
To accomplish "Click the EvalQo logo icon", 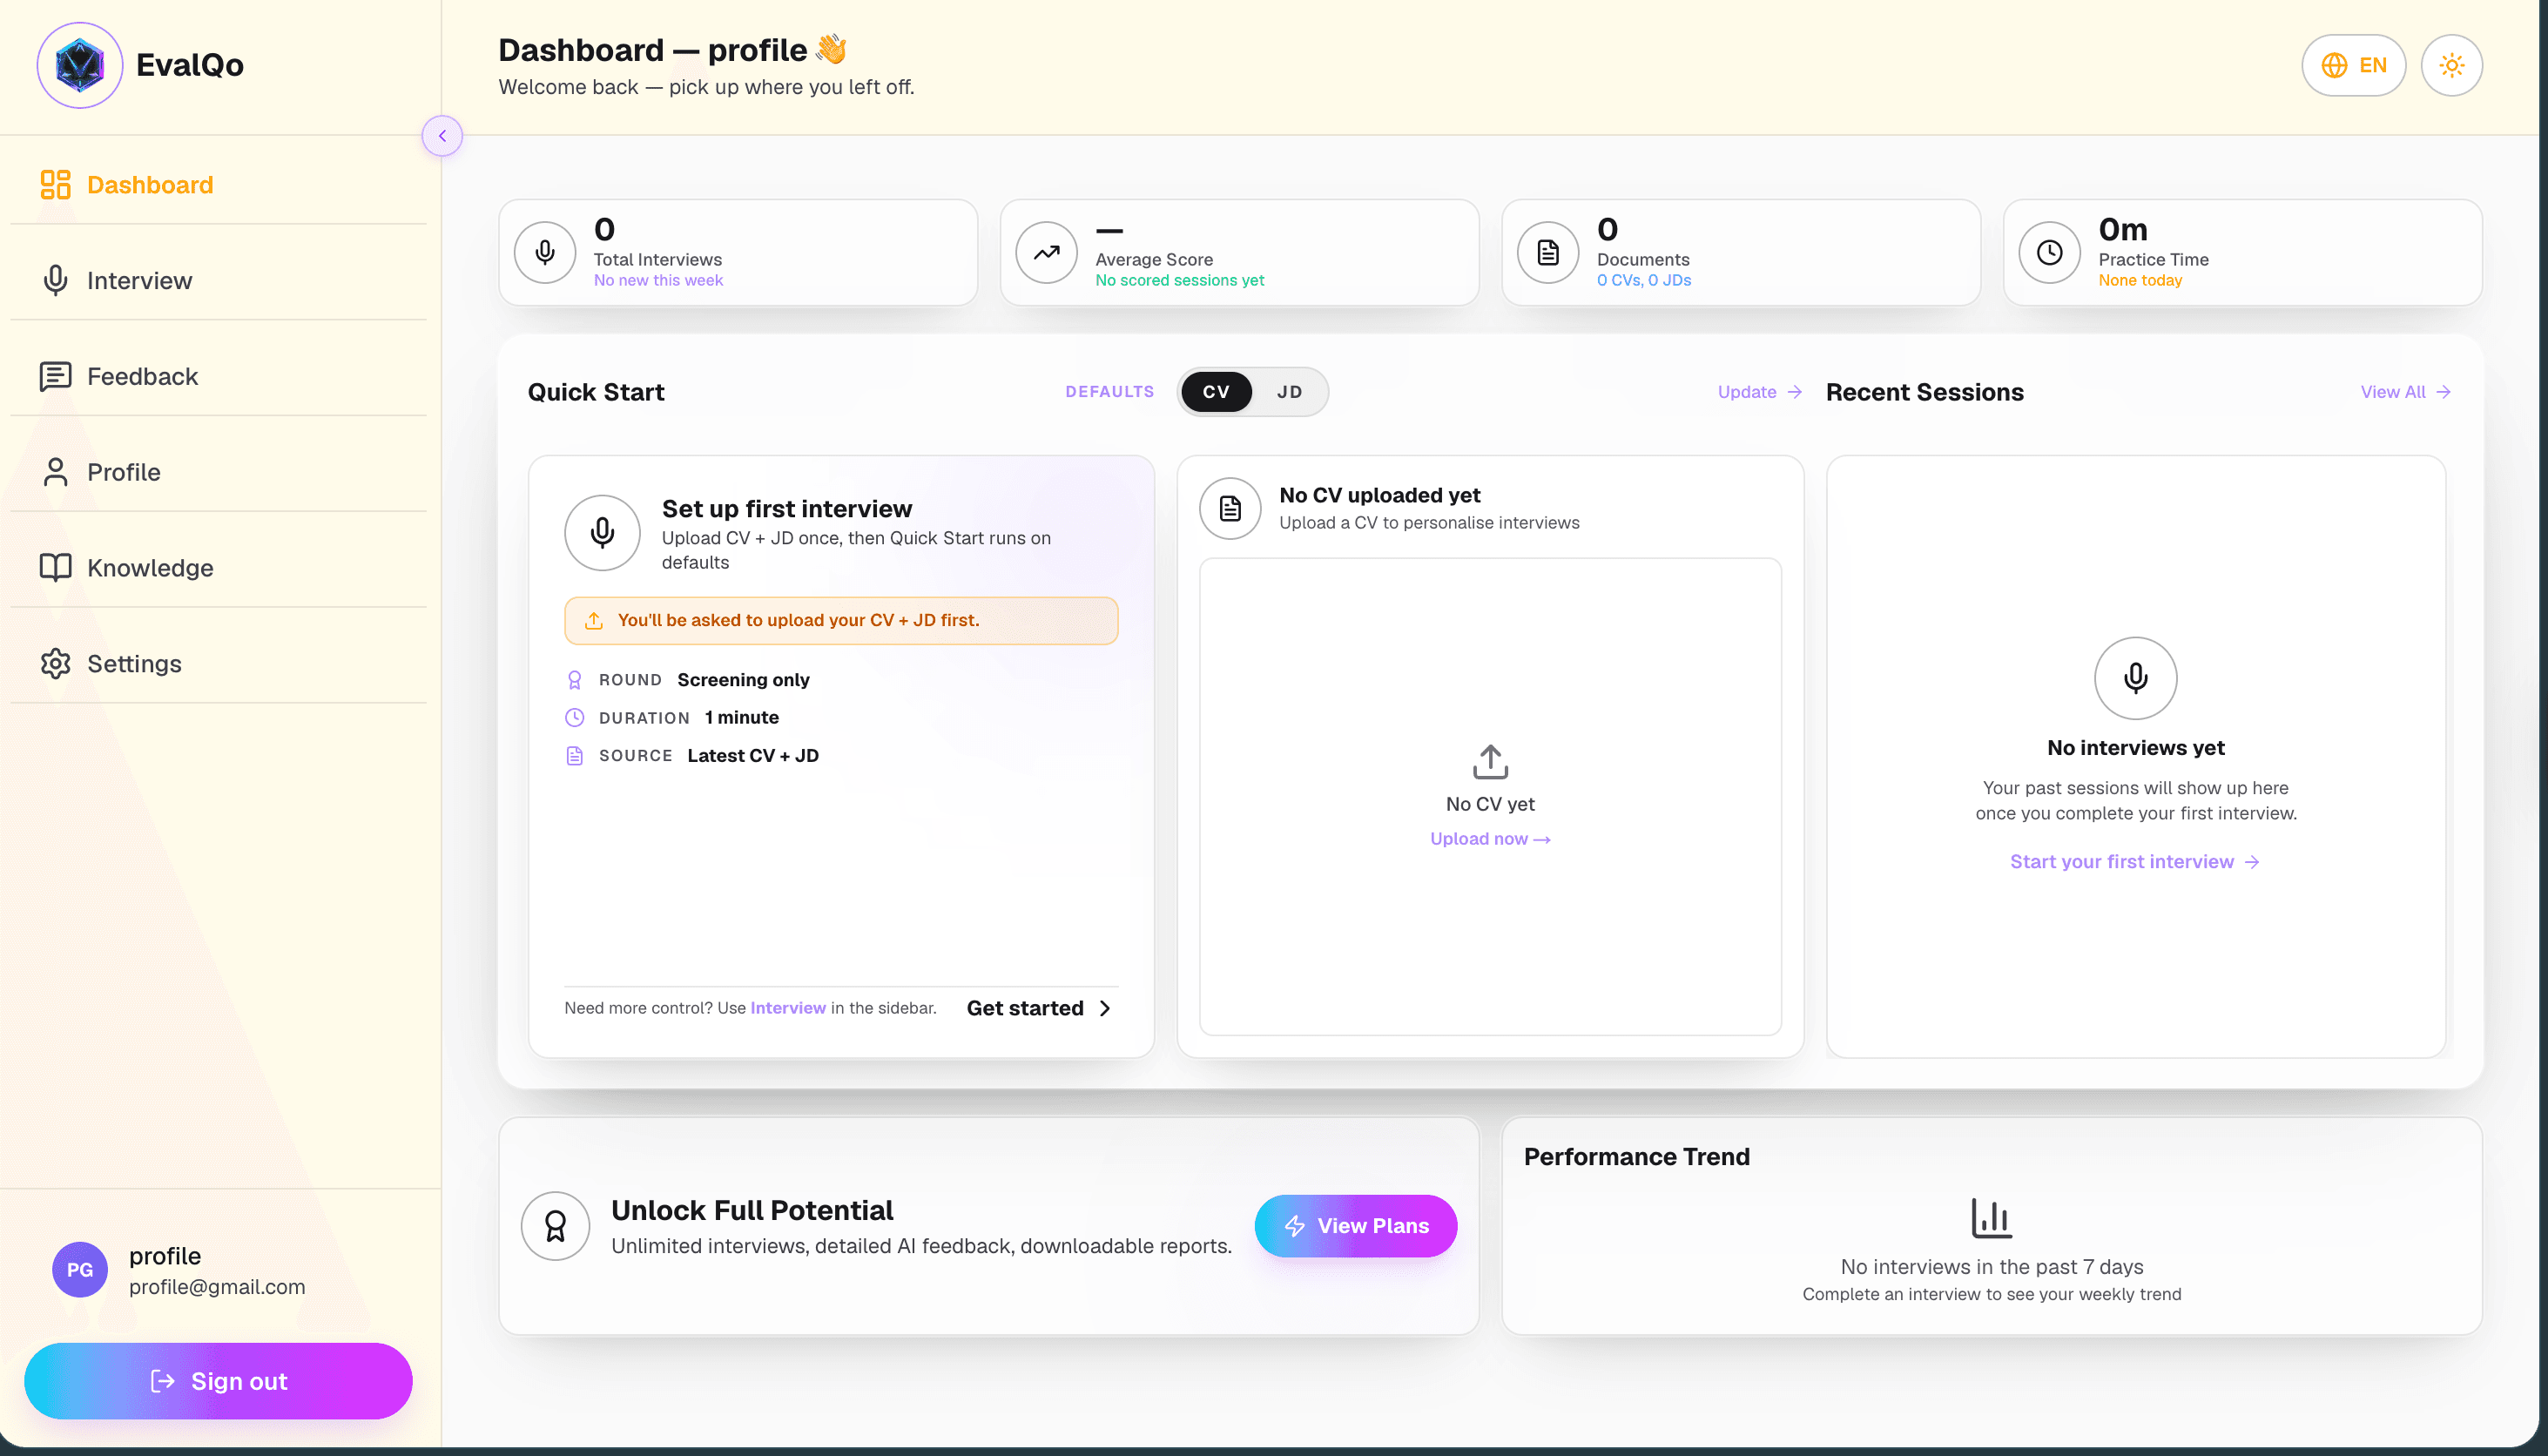I will coord(80,65).
